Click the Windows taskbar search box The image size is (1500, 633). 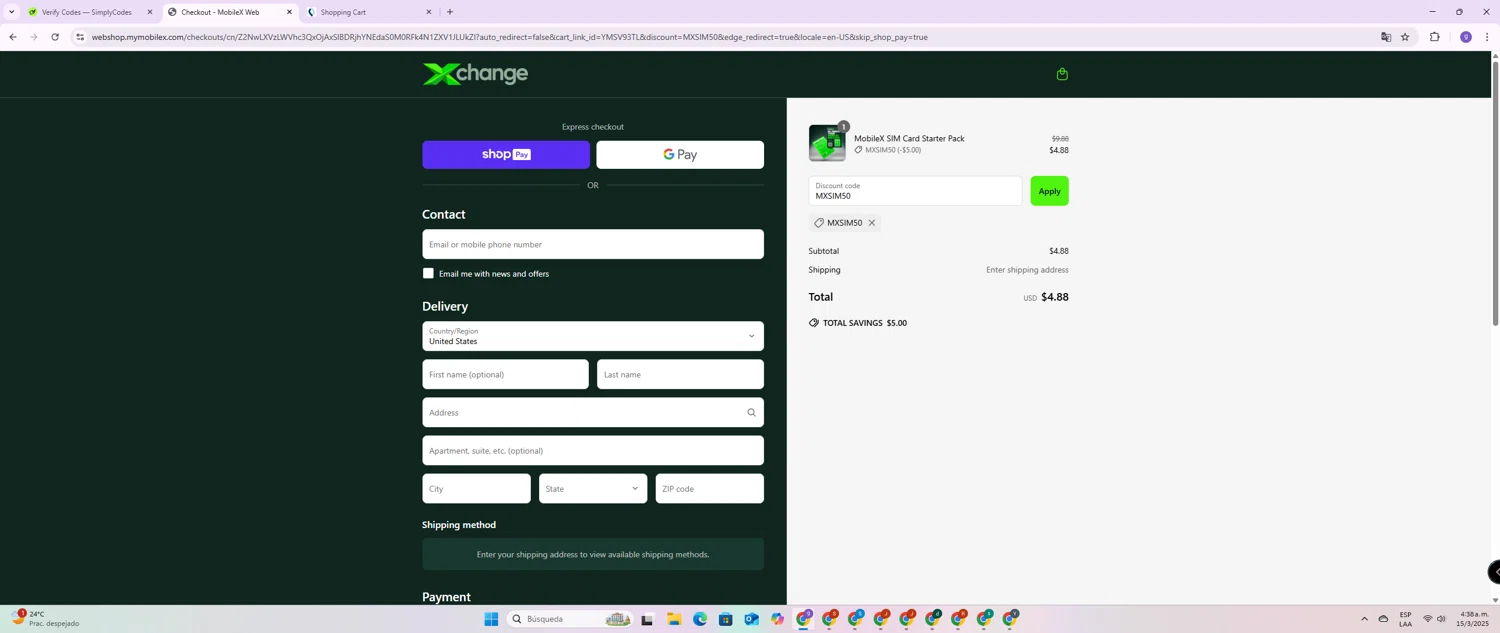[x=570, y=619]
